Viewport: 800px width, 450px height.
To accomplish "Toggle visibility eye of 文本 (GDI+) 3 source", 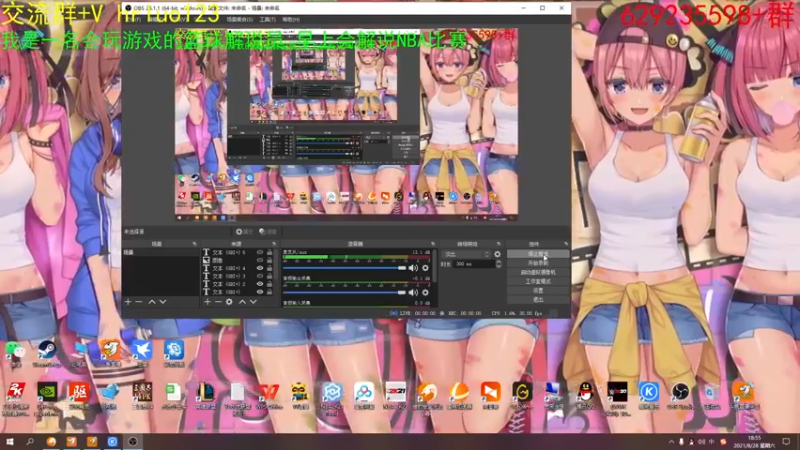I will (260, 276).
